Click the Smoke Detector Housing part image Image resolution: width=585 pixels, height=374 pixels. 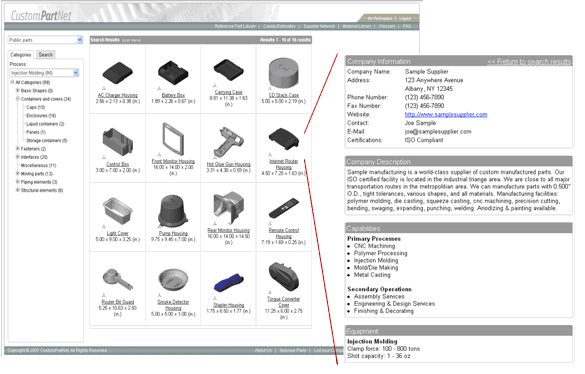(x=173, y=281)
